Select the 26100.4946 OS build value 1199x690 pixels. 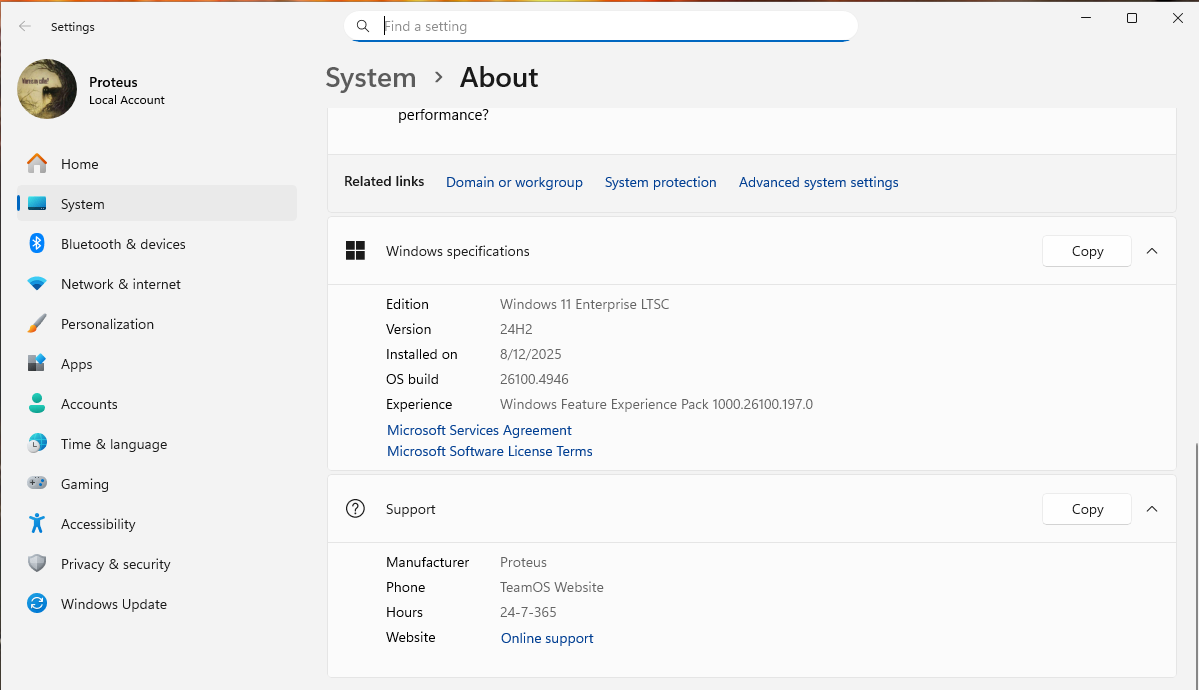click(534, 379)
